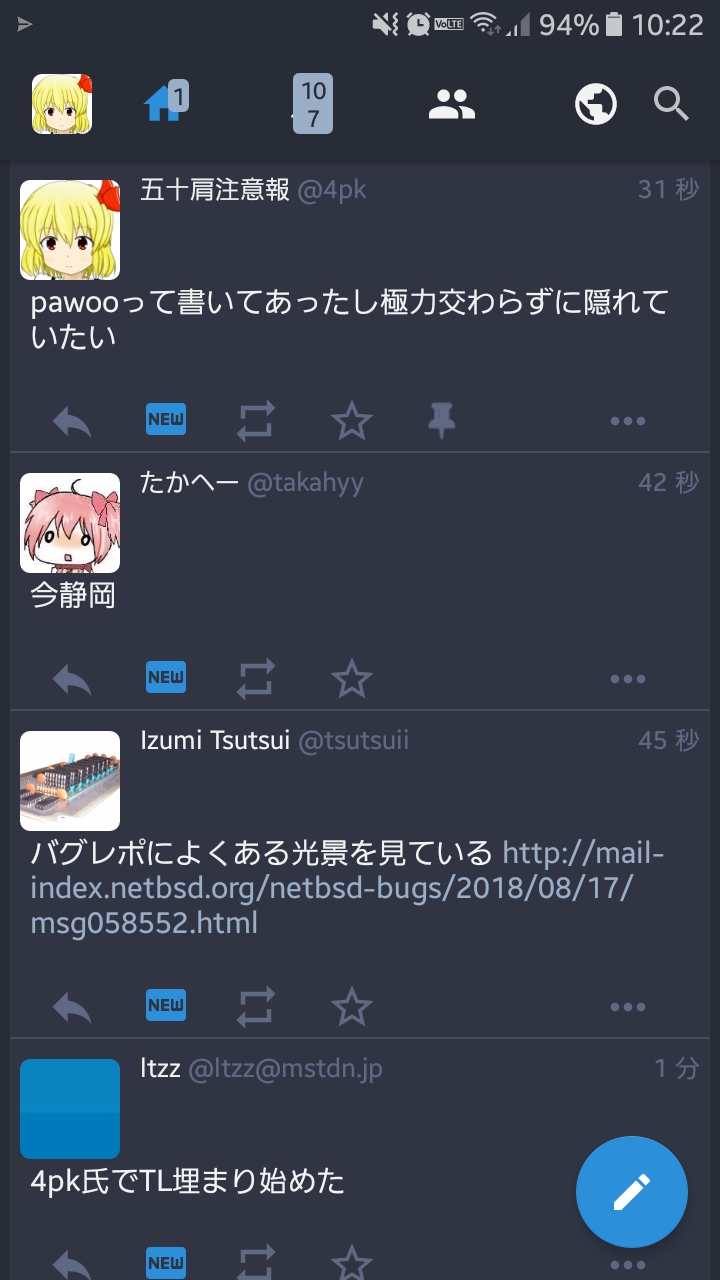Open more options on @4pk post
The image size is (720, 1280).
[628, 422]
